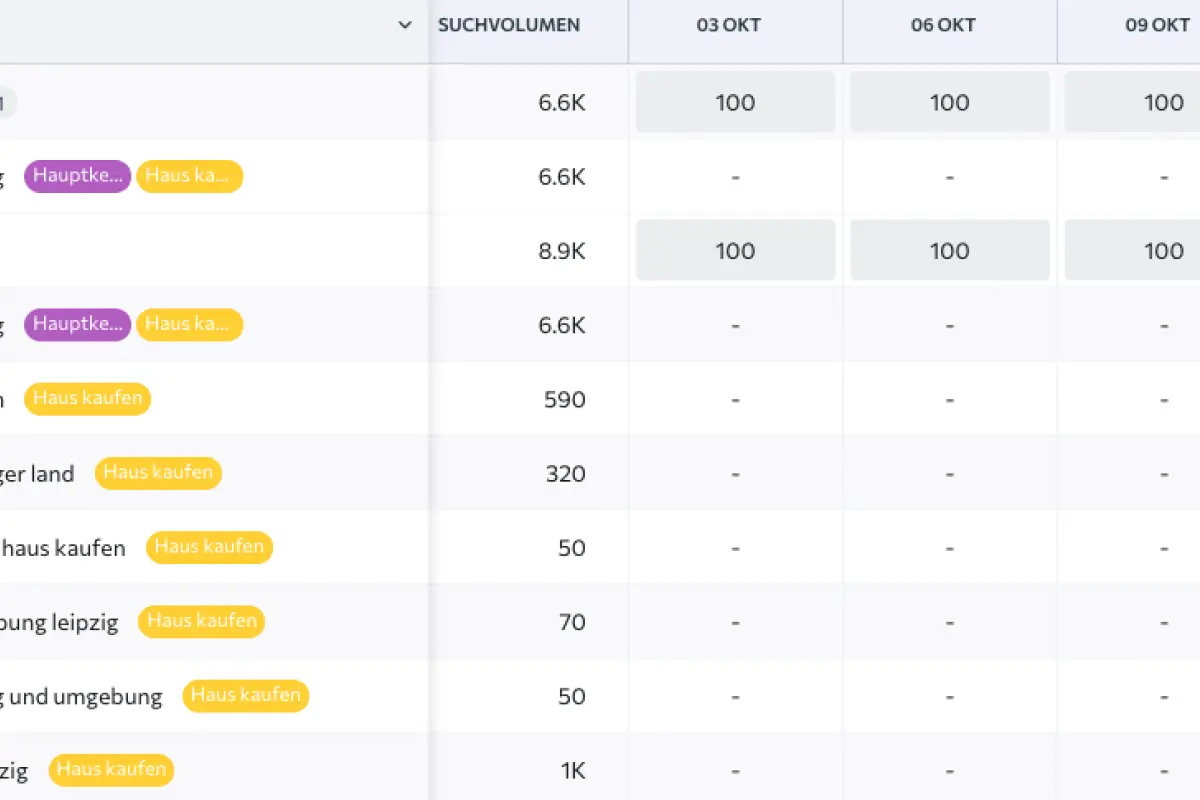Screen dimensions: 1200x800
Task: Click the yellow tag beside 'haus kaufen' keyword
Action: (209, 547)
